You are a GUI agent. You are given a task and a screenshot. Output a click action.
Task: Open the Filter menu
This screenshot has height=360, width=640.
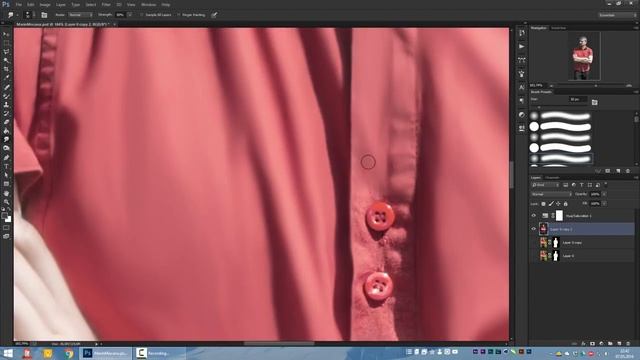106,4
